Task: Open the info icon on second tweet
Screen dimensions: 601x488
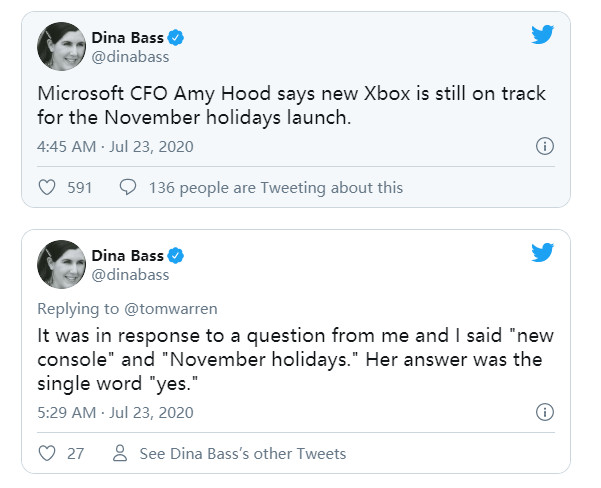Action: 545,412
